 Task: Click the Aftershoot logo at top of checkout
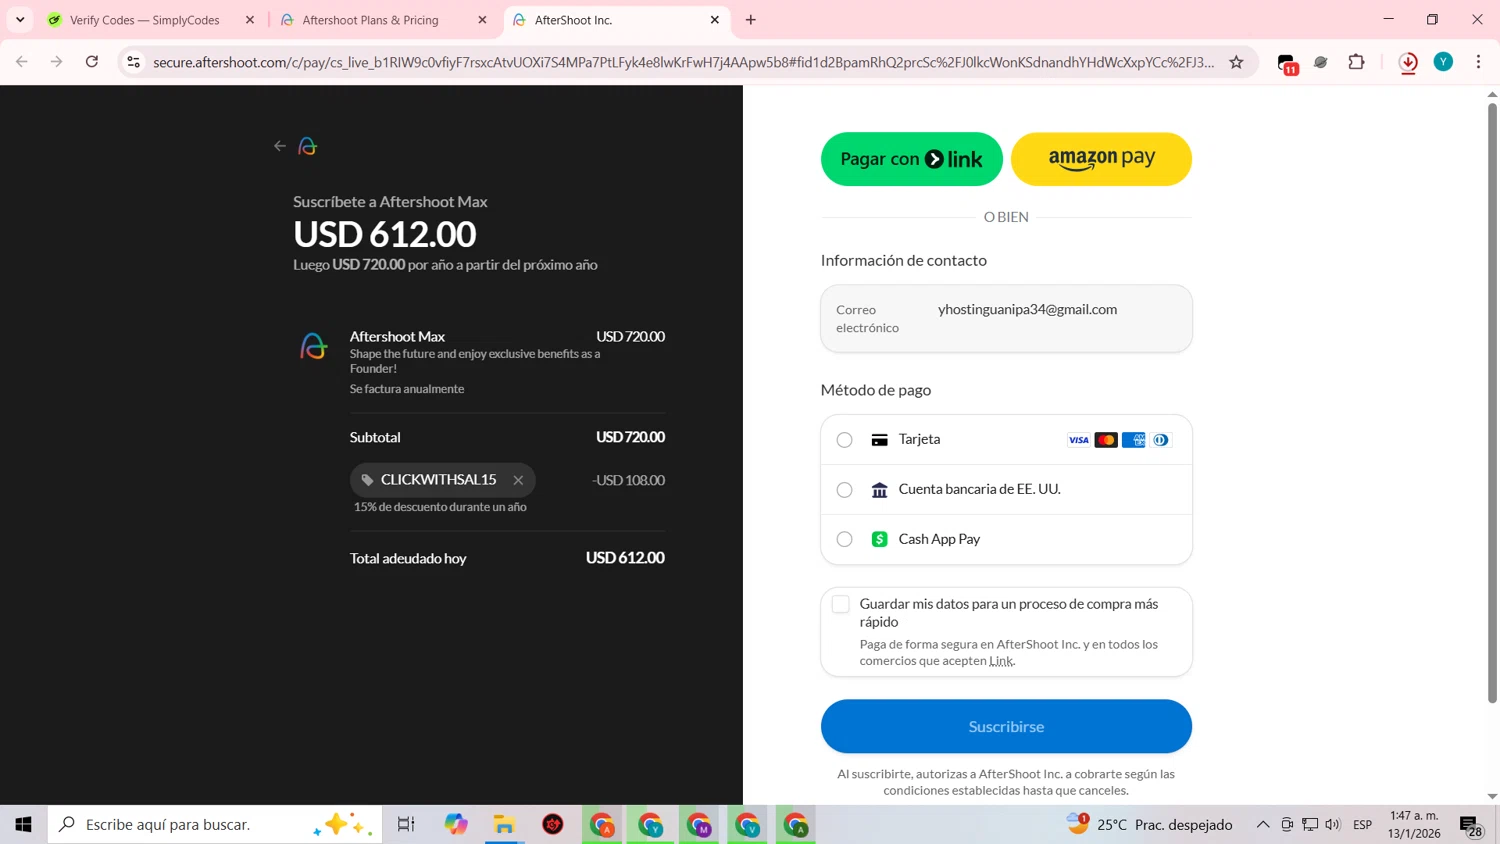coord(308,146)
